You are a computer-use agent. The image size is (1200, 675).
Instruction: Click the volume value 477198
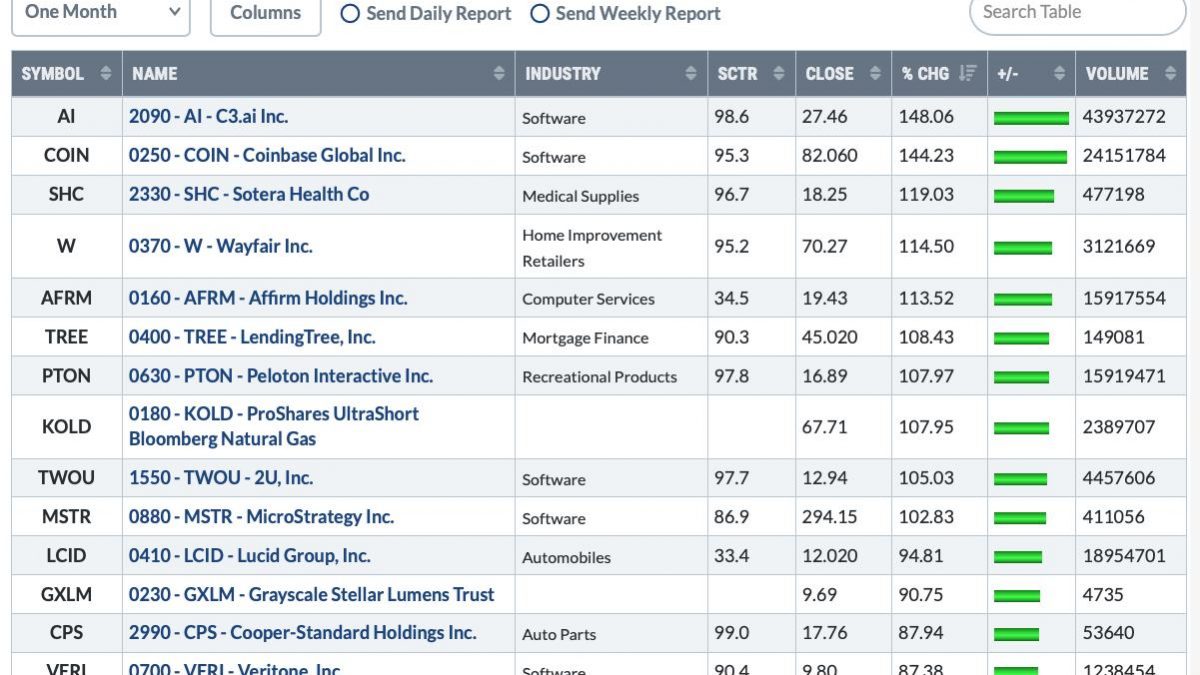pyautogui.click(x=1114, y=194)
